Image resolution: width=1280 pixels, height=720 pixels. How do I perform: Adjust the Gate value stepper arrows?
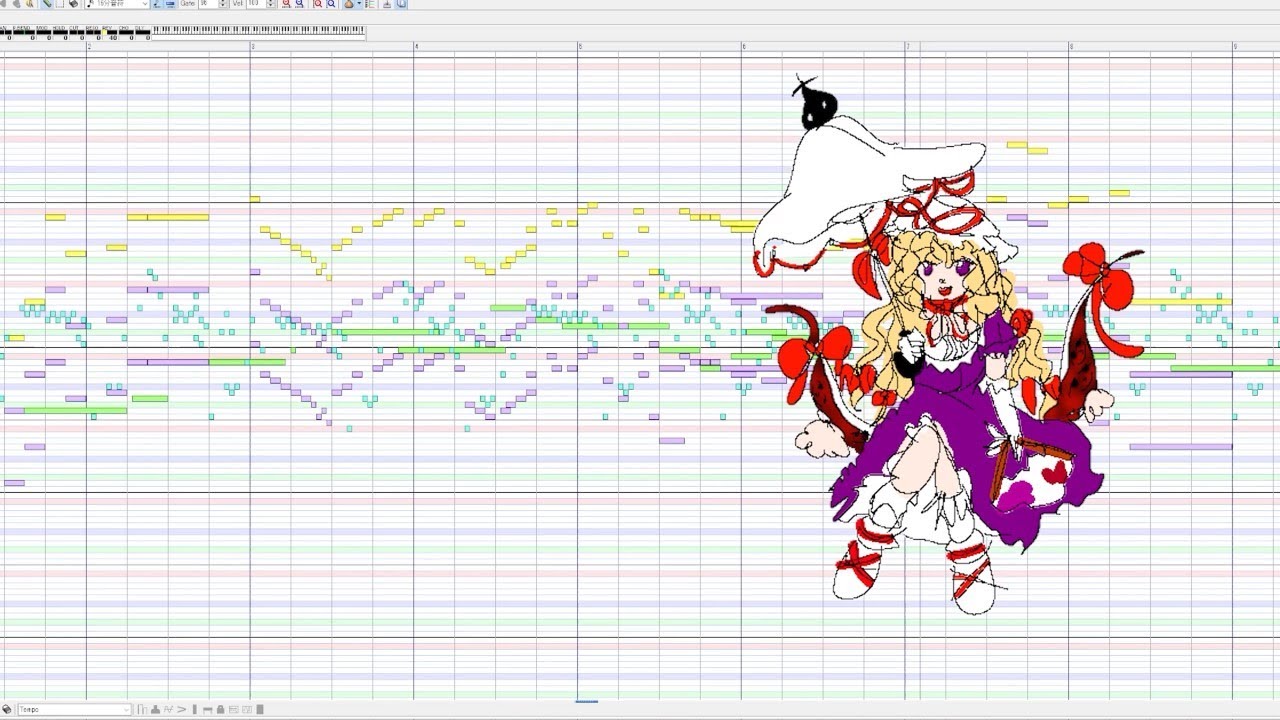pos(223,4)
